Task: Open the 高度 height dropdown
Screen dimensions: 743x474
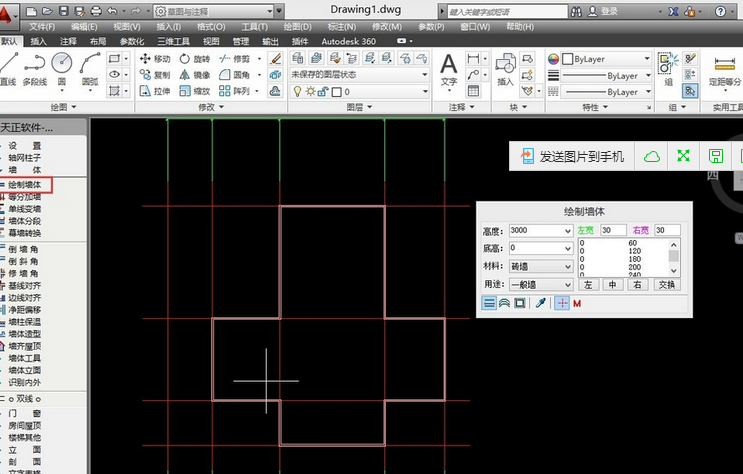Action: point(568,231)
